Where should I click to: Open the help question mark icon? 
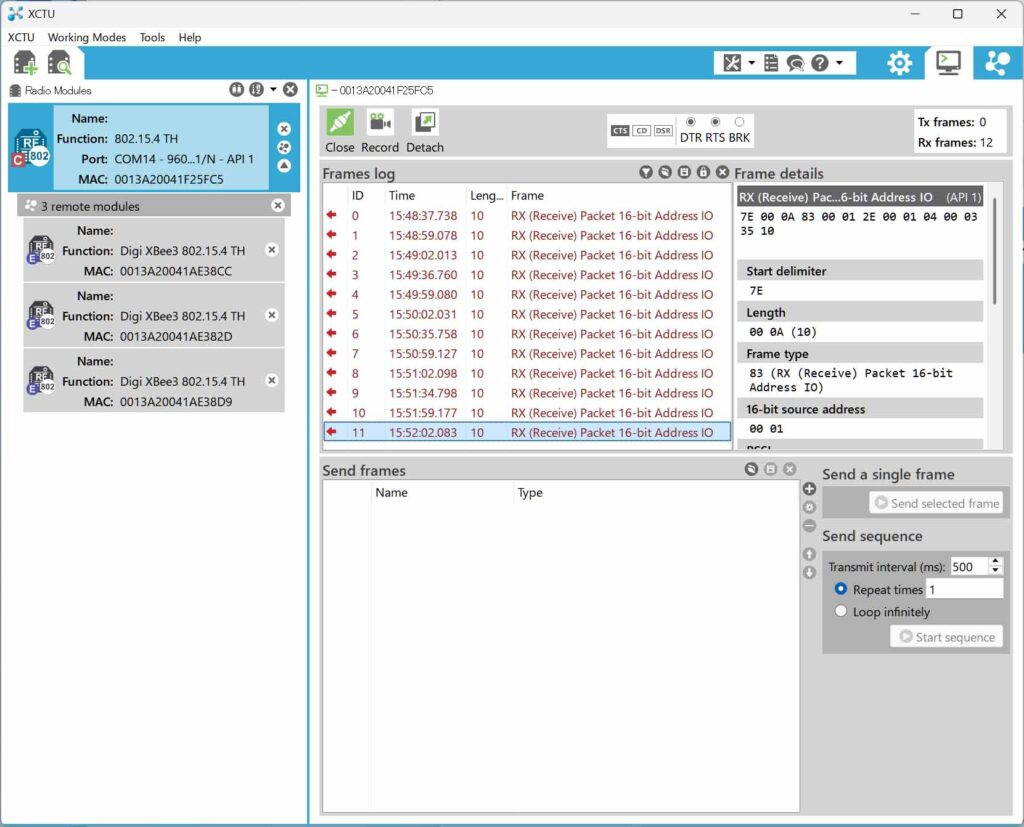point(820,63)
